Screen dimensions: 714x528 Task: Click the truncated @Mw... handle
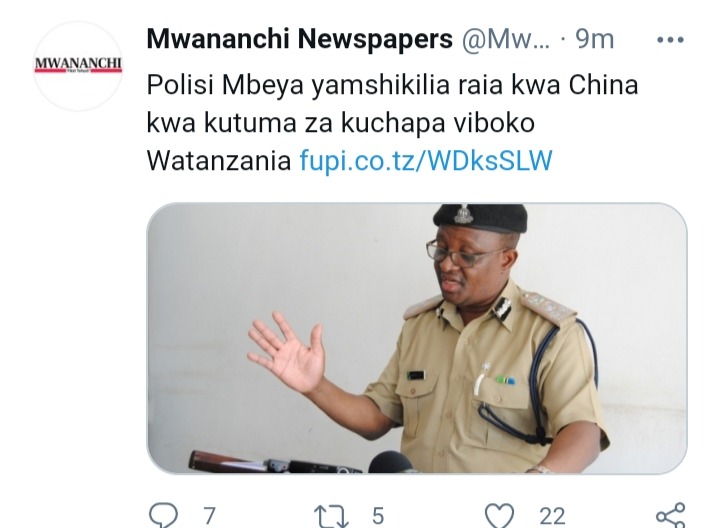coord(505,40)
